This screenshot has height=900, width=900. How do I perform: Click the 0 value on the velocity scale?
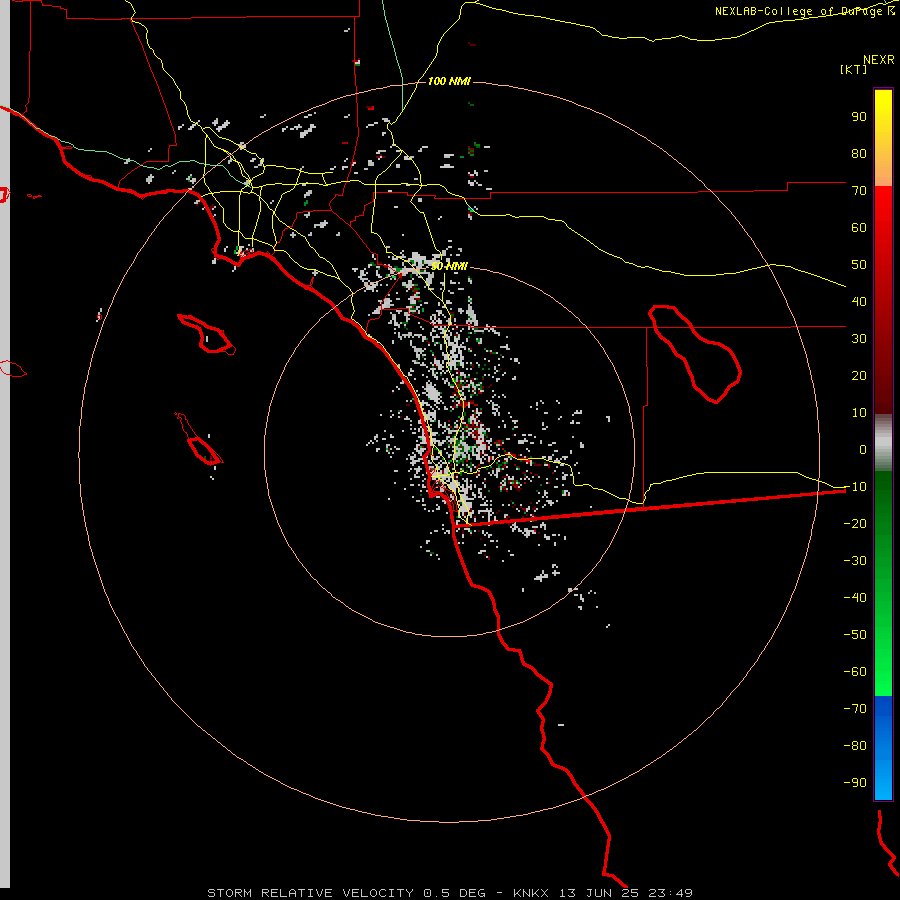click(863, 449)
